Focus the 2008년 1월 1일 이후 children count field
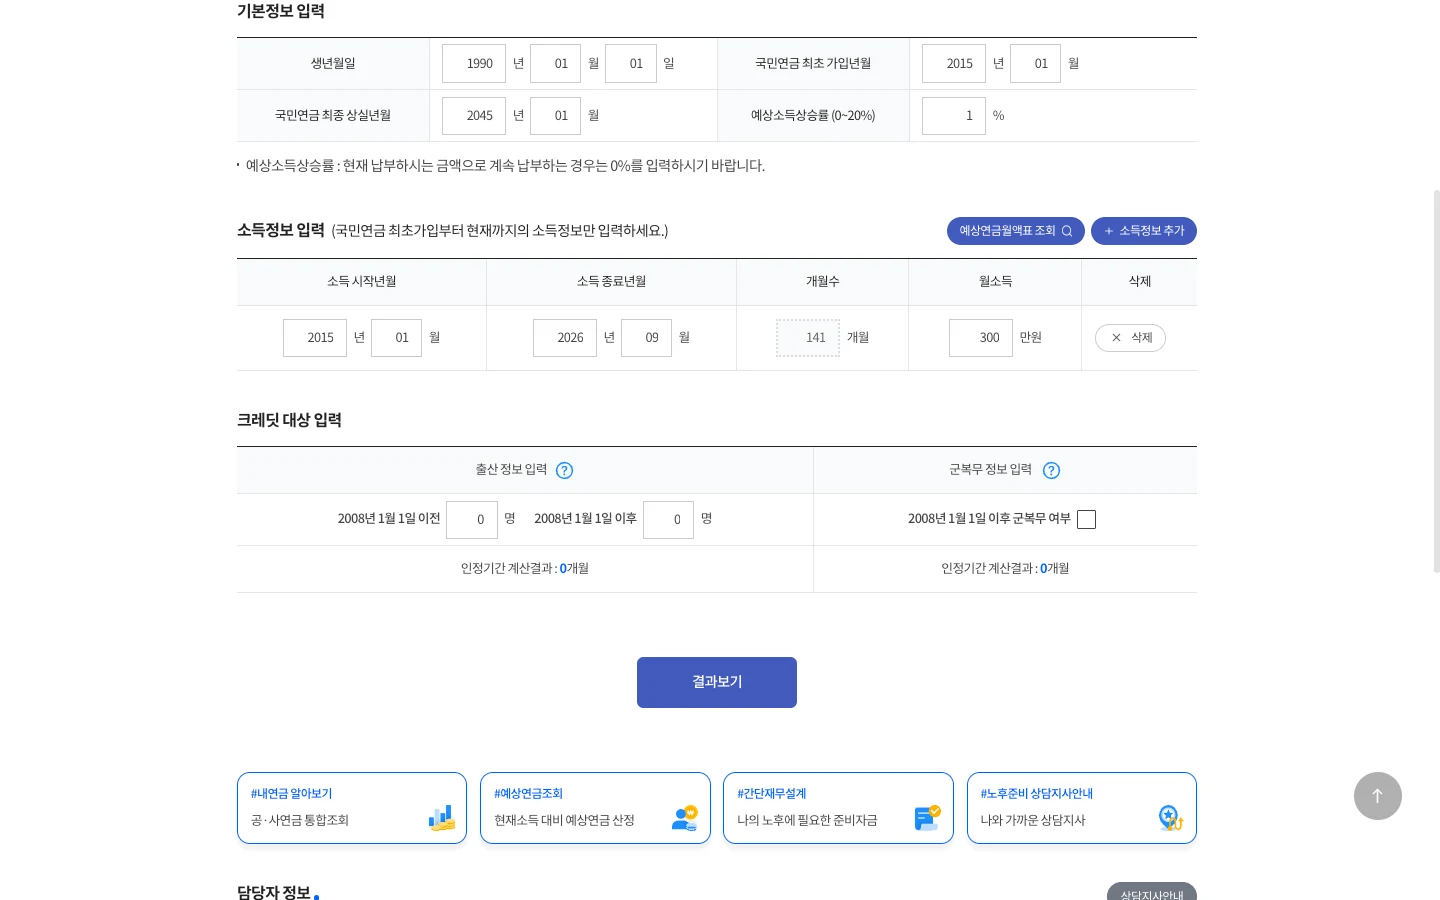The width and height of the screenshot is (1440, 900). click(668, 520)
